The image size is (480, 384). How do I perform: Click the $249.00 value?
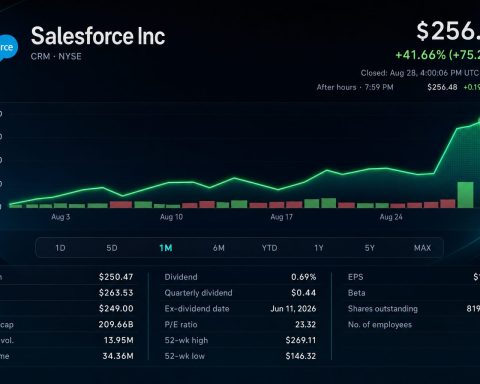click(116, 309)
